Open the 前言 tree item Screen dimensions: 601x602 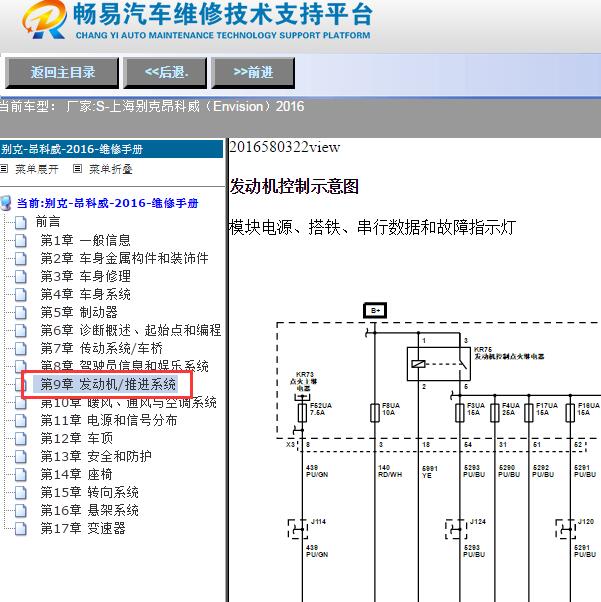pos(48,222)
